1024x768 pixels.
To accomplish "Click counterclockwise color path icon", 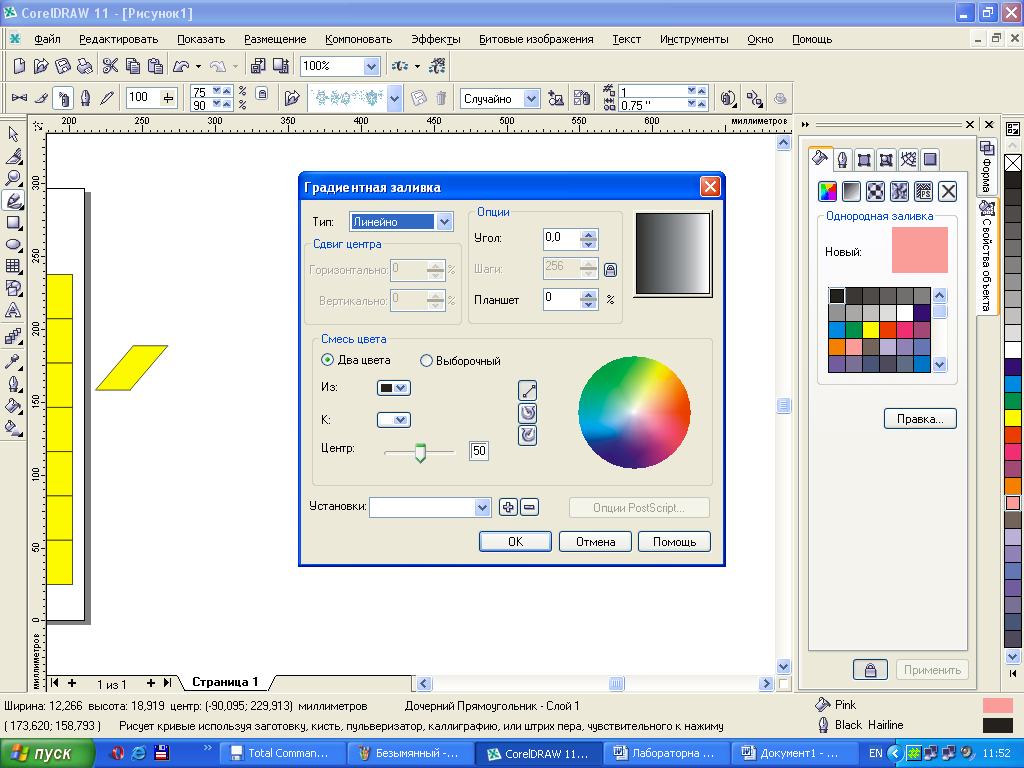I will (528, 413).
